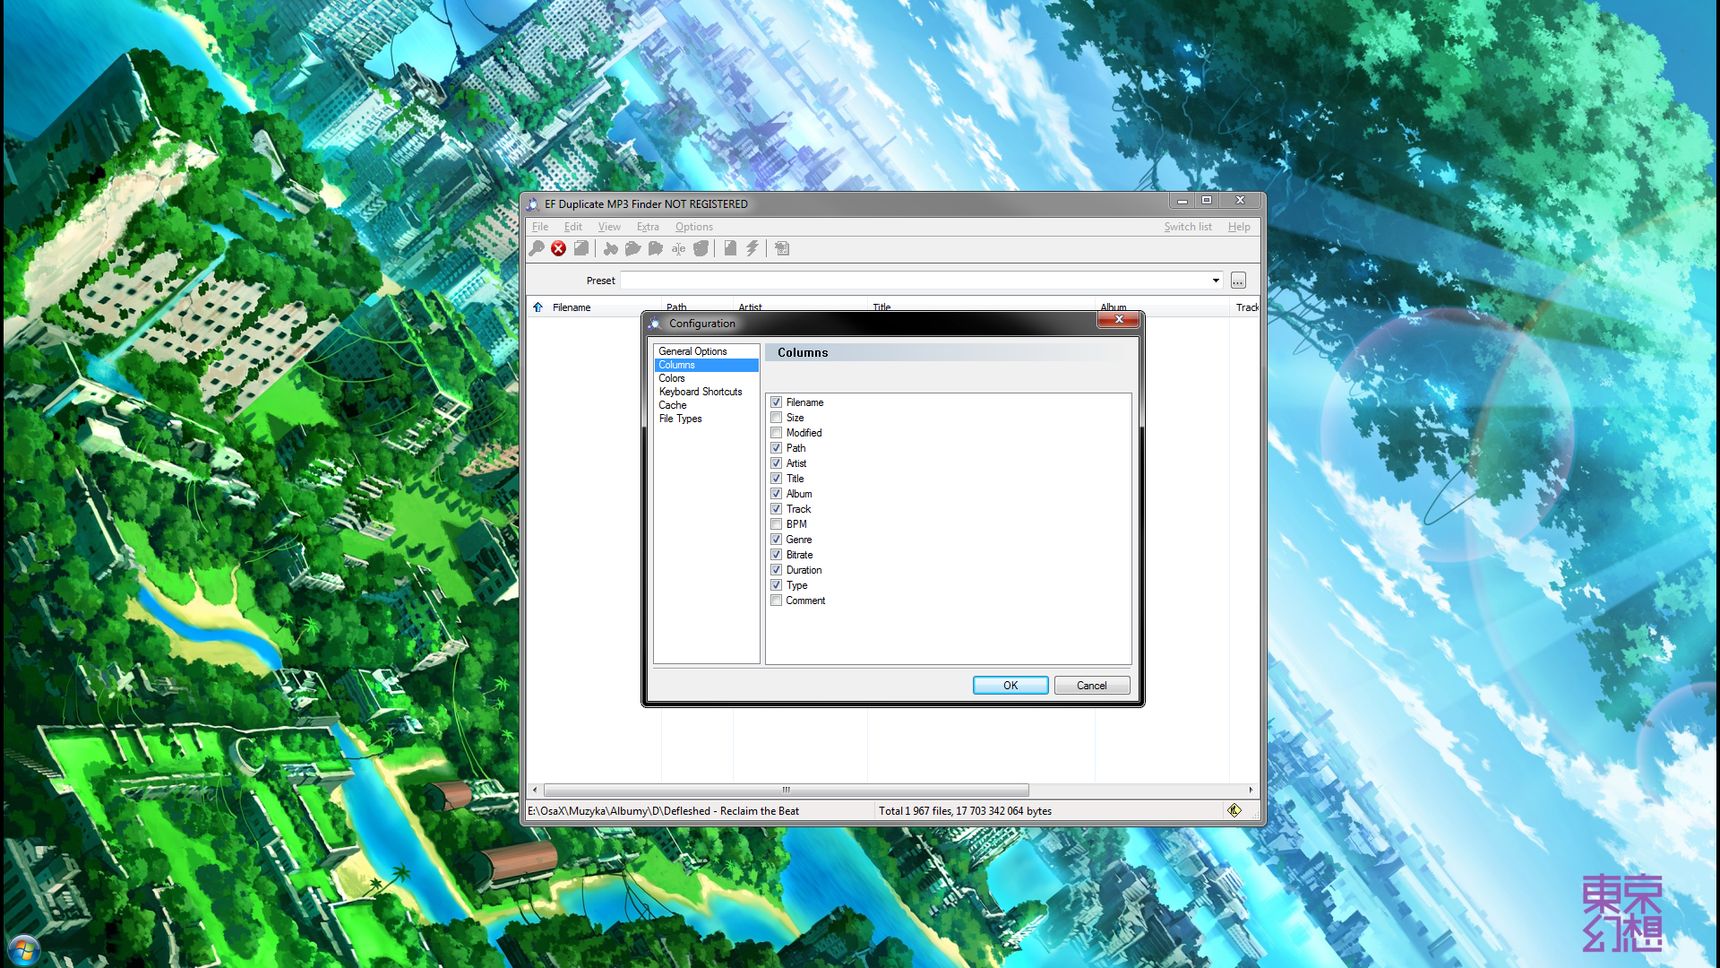Image resolution: width=1720 pixels, height=968 pixels.
Task: Close the Configuration dialog with red X
Action: pyautogui.click(x=1118, y=319)
